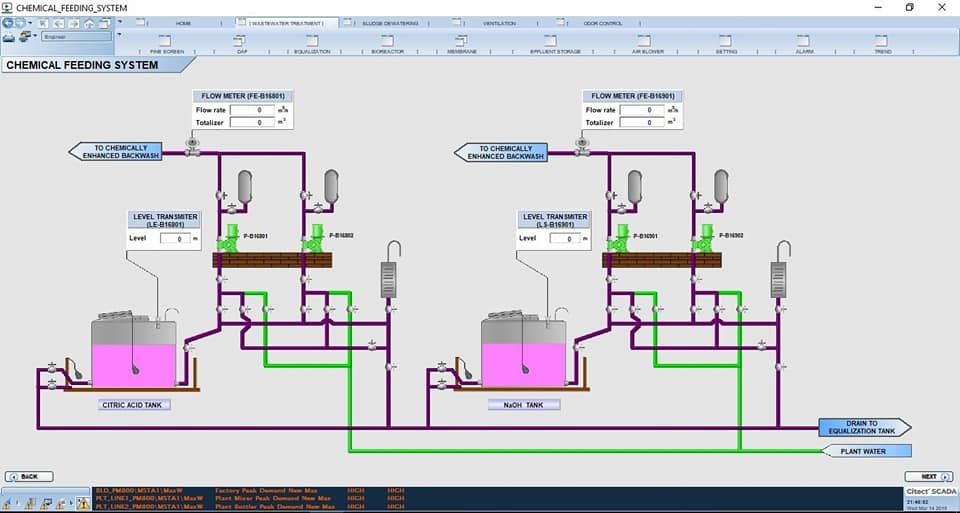Screen dimensions: 960x513
Task: Click the PLANT WATER arrow label
Action: point(866,451)
